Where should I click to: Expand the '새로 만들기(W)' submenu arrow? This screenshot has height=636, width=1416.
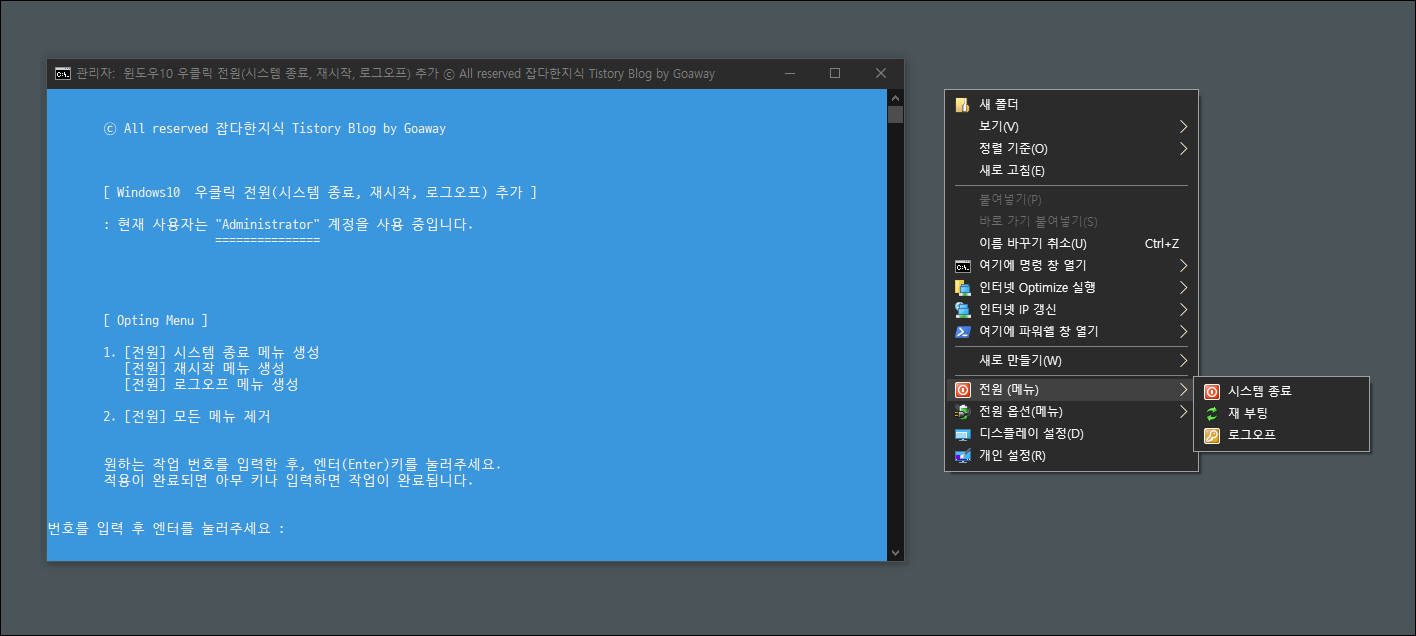[x=1183, y=361]
